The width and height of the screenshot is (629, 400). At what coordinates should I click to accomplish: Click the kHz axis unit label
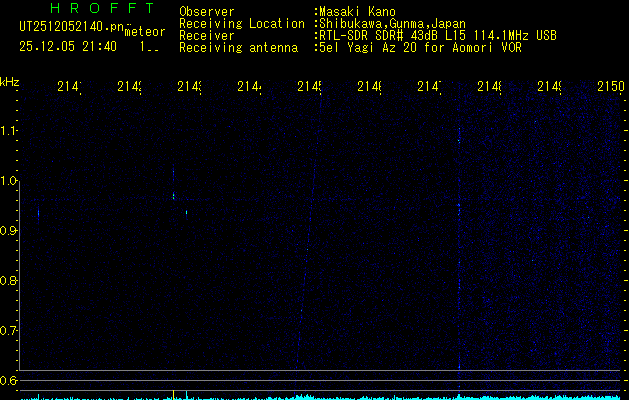pos(9,82)
